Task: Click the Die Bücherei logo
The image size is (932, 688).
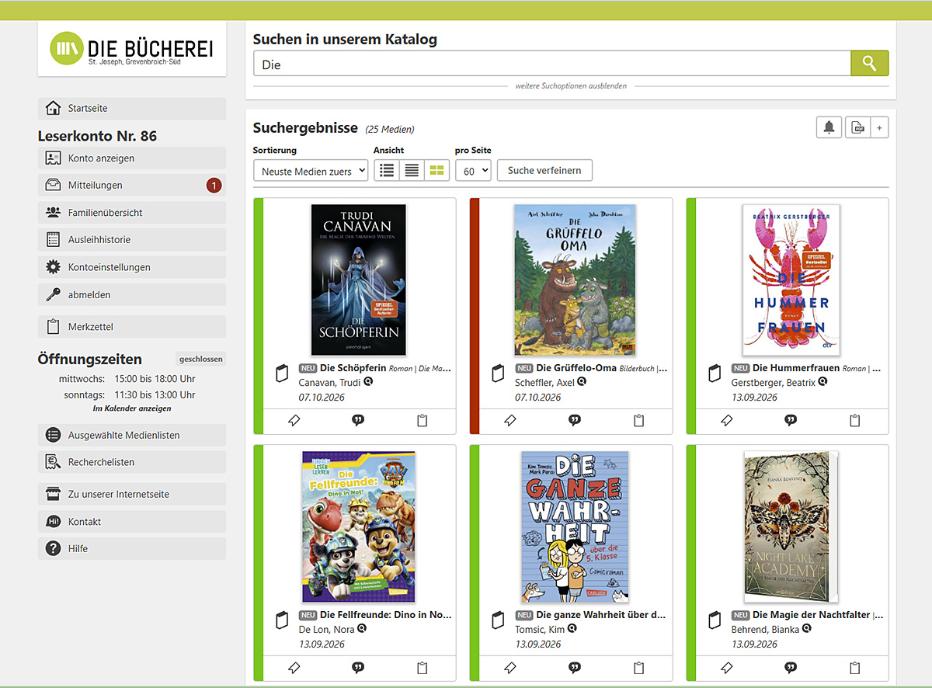Action: [132, 49]
